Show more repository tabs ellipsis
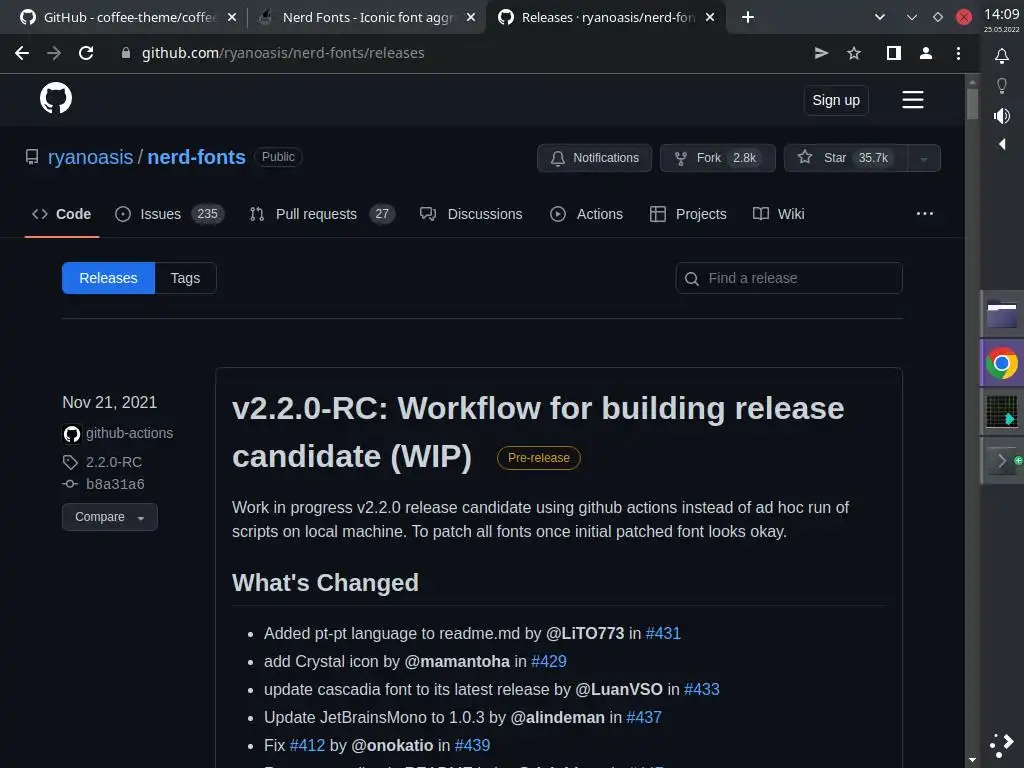The height and width of the screenshot is (768, 1024). point(925,214)
